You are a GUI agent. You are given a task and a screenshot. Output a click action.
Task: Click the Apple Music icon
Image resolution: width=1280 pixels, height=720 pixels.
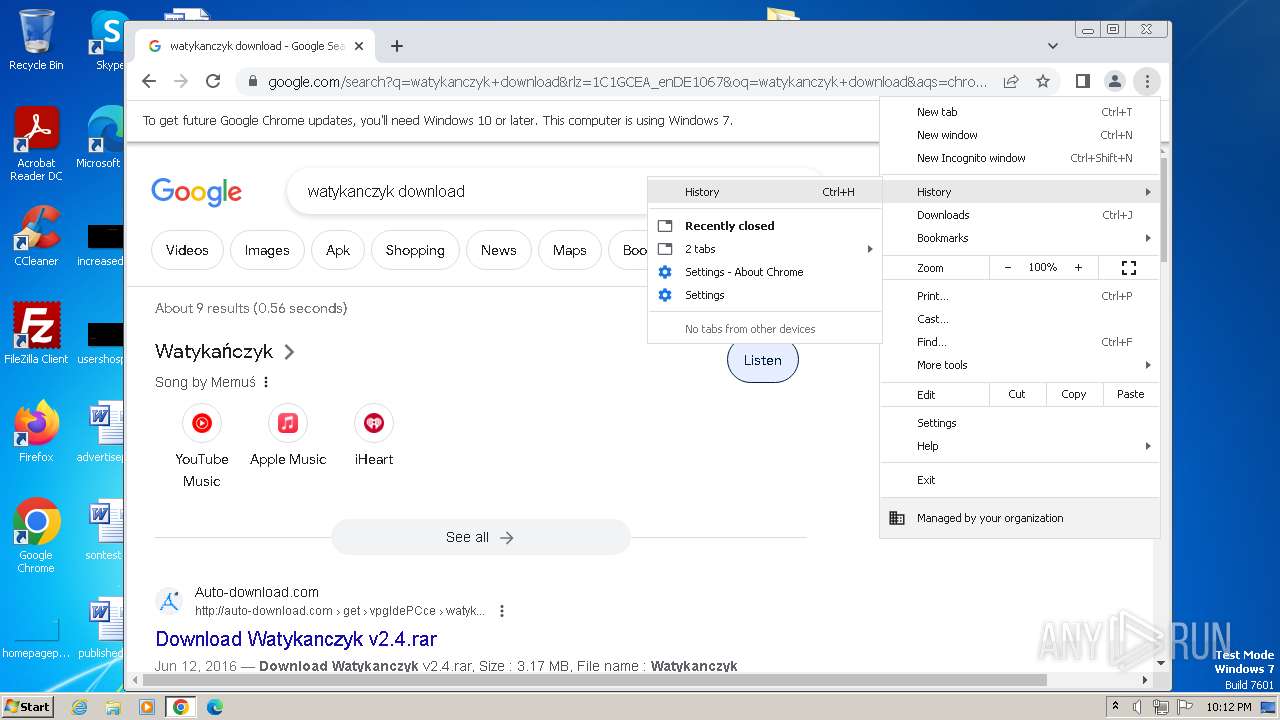pos(288,423)
